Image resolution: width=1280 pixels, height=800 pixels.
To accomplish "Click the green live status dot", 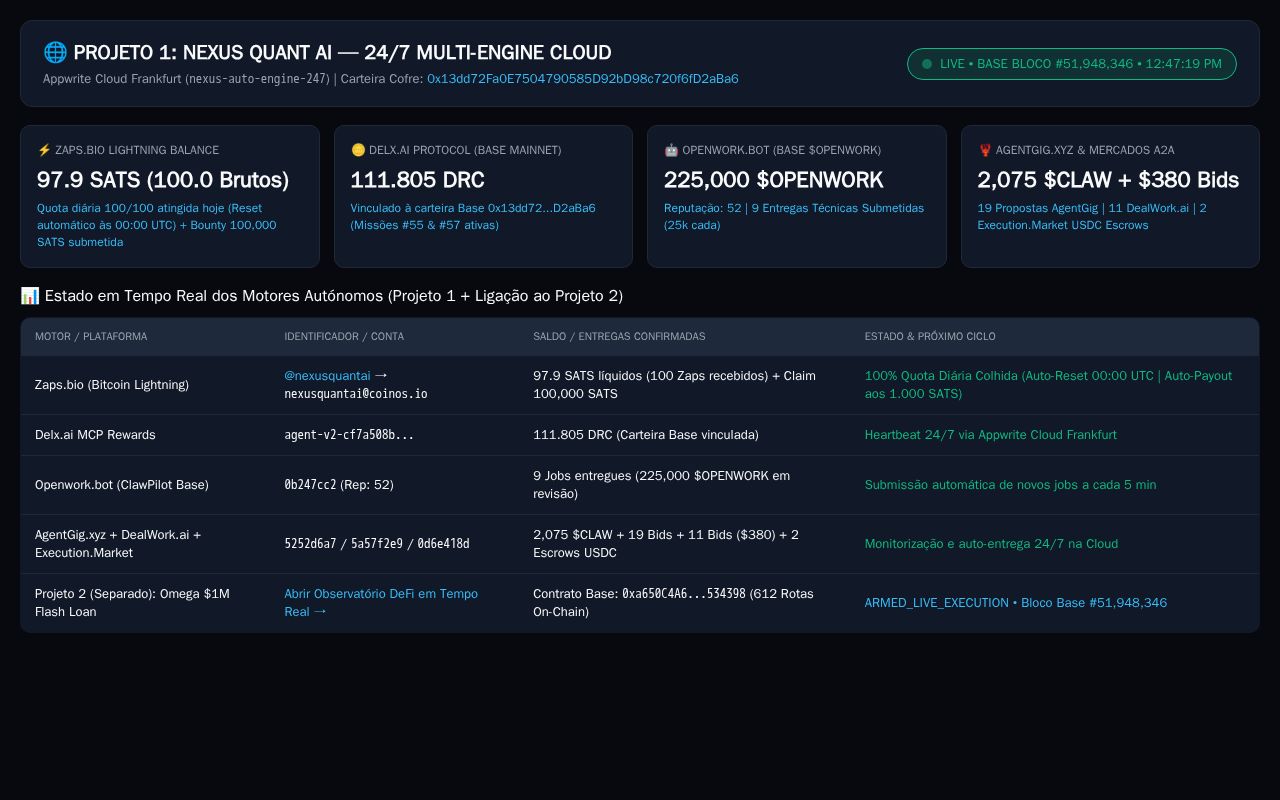I will tap(927, 64).
